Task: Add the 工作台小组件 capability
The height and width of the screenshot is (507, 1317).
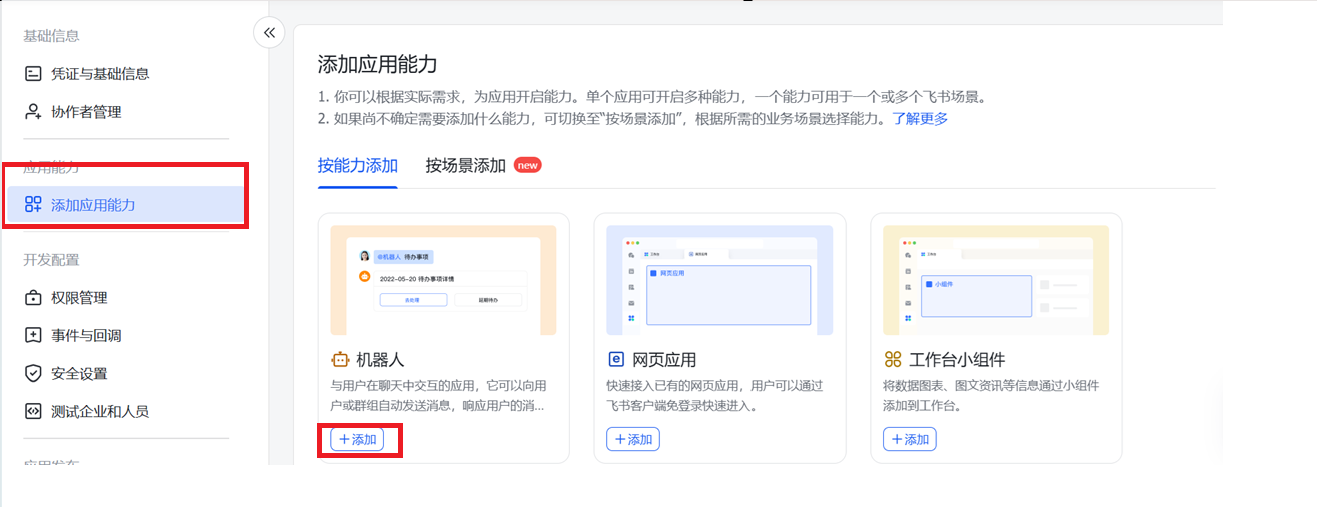Action: point(910,439)
